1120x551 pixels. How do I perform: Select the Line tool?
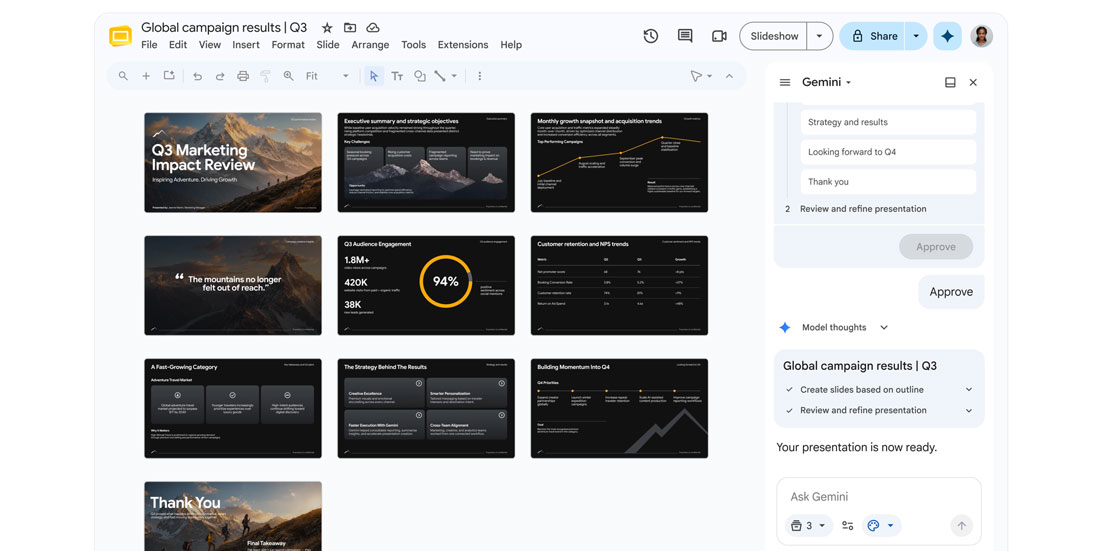click(440, 76)
